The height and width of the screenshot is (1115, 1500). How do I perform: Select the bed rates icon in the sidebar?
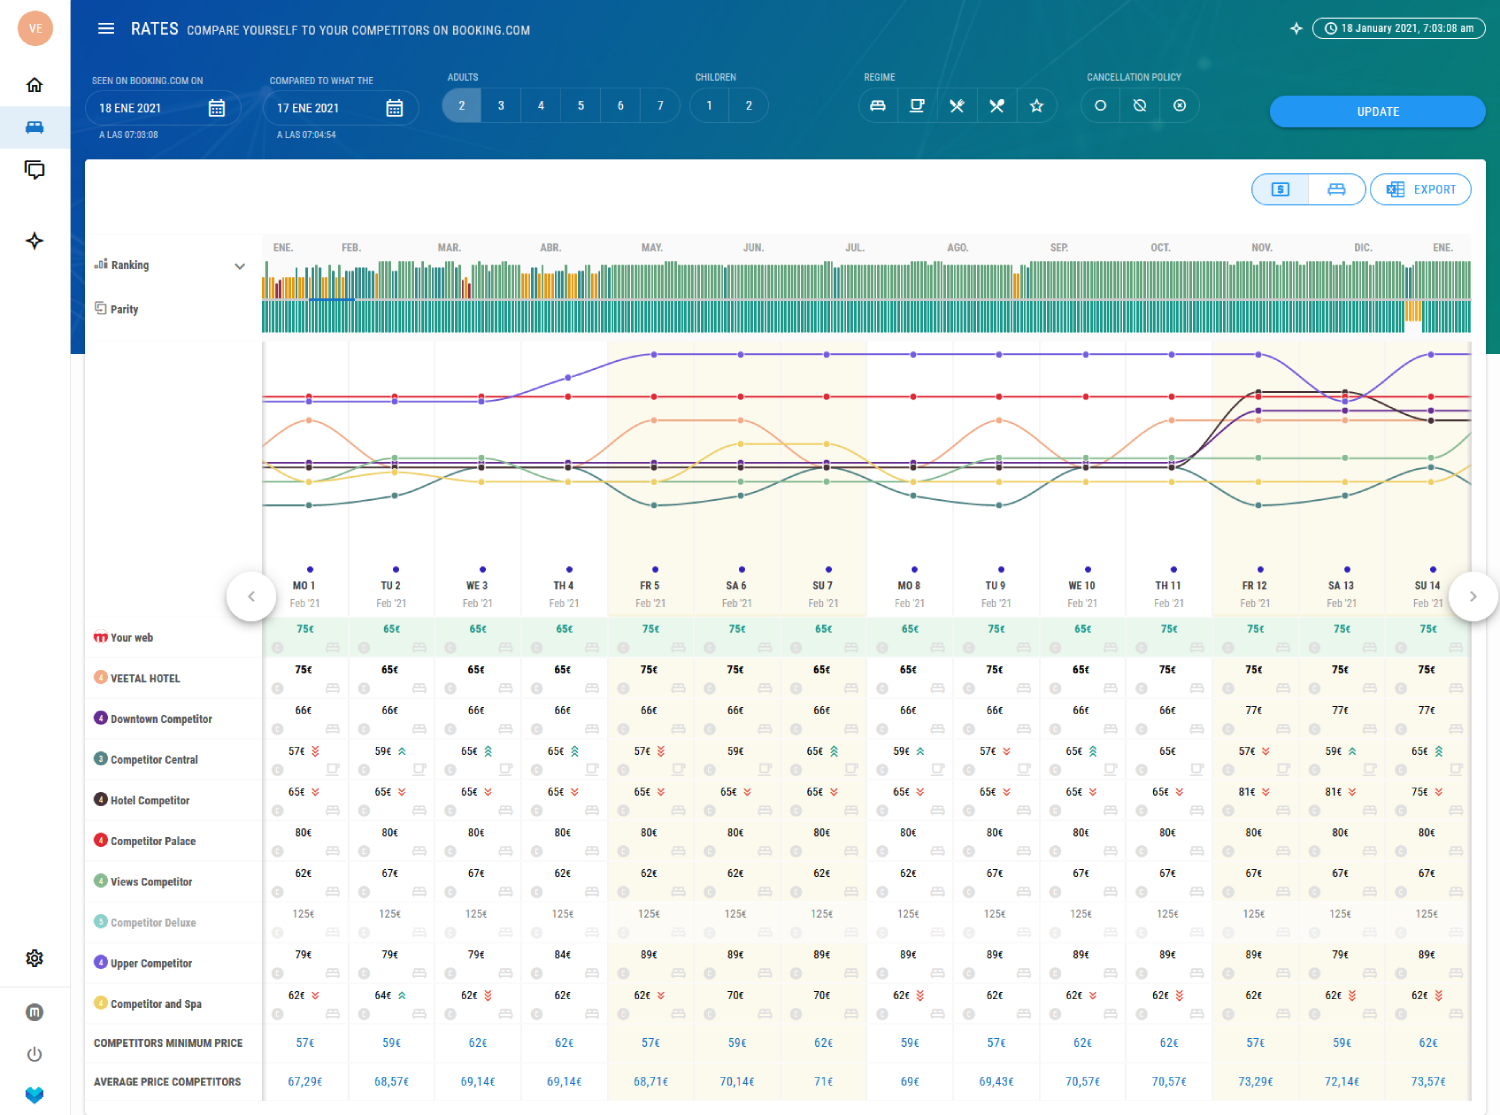35,127
